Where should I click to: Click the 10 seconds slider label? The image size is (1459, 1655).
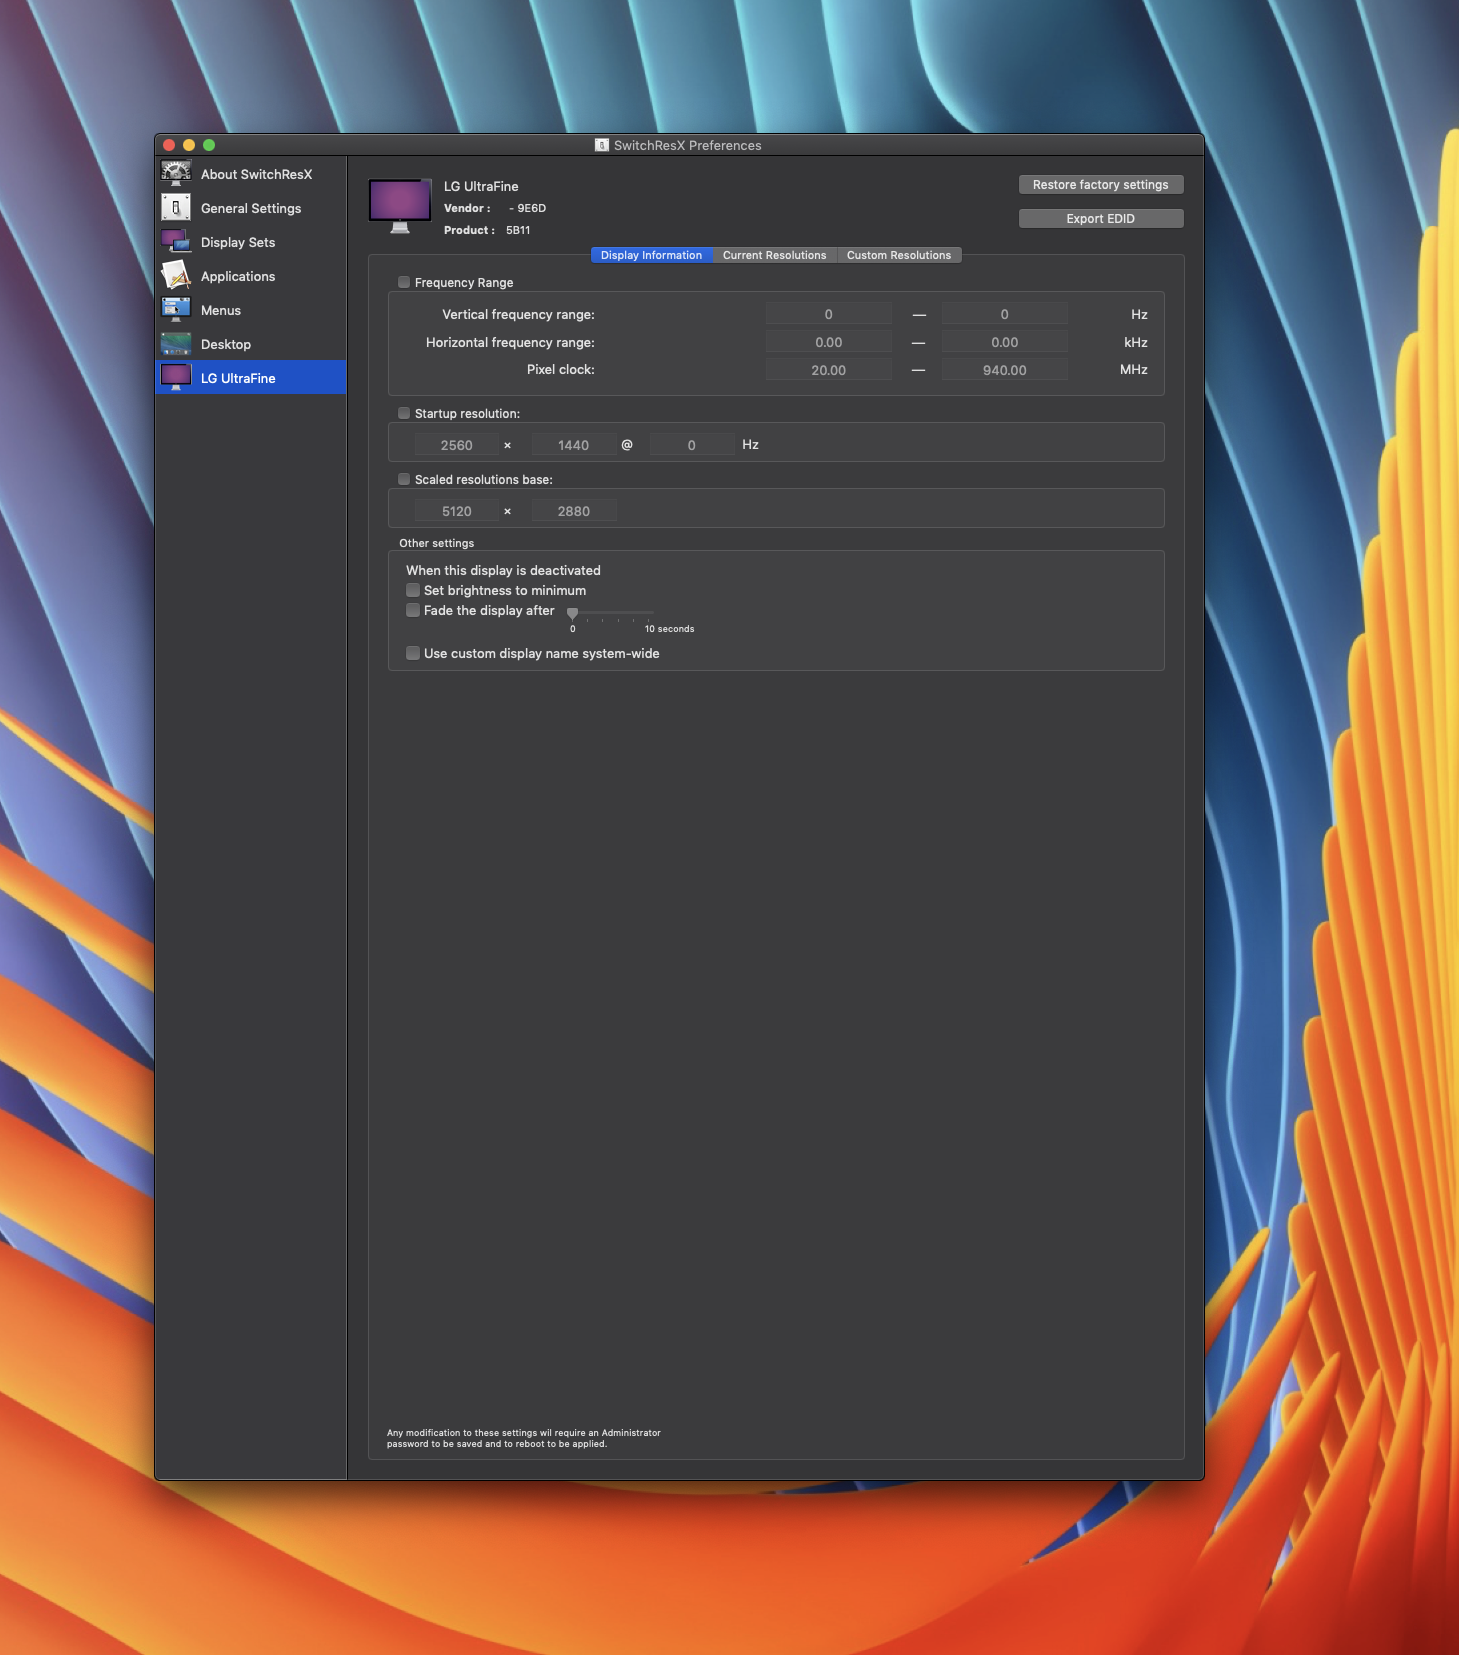click(669, 629)
